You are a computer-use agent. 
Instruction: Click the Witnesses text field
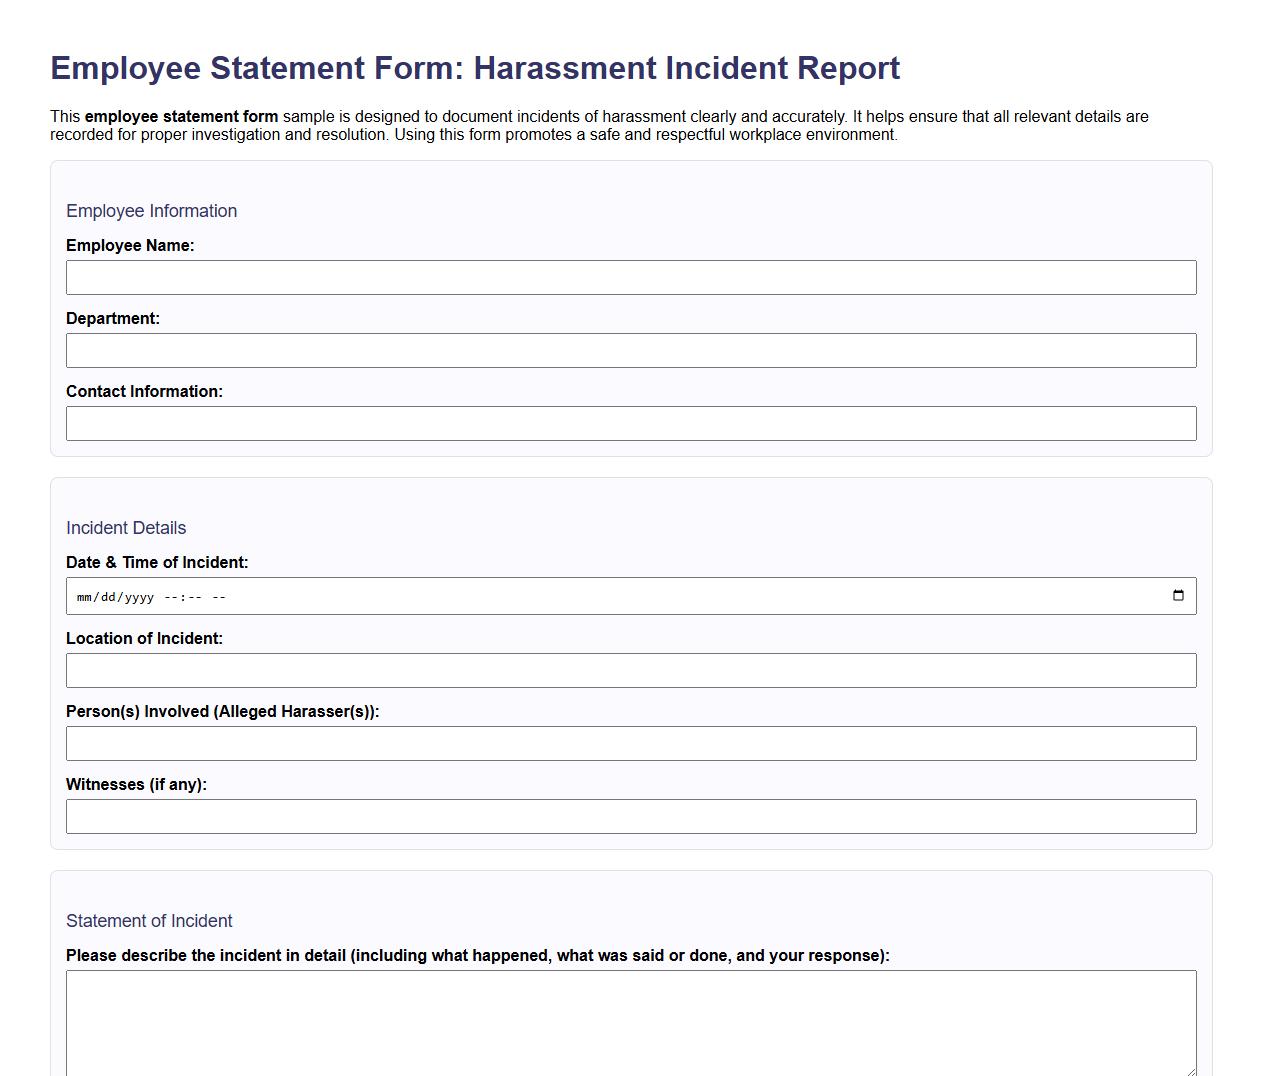click(630, 816)
